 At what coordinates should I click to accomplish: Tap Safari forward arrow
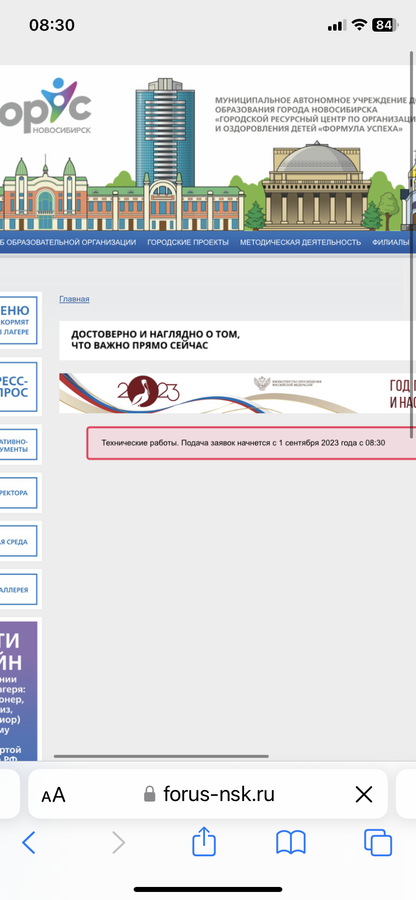(x=118, y=843)
